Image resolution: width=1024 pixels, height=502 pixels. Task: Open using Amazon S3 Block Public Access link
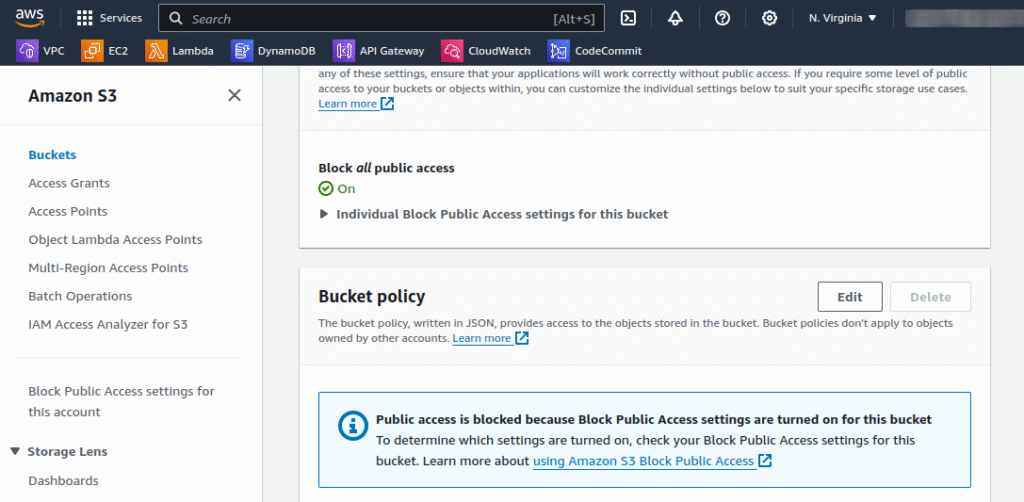(643, 461)
